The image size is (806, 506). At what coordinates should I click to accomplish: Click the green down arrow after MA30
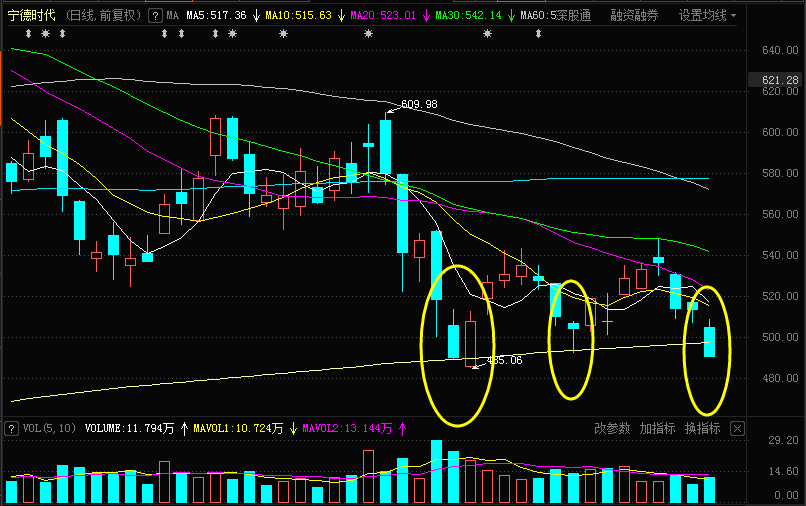pyautogui.click(x=511, y=16)
